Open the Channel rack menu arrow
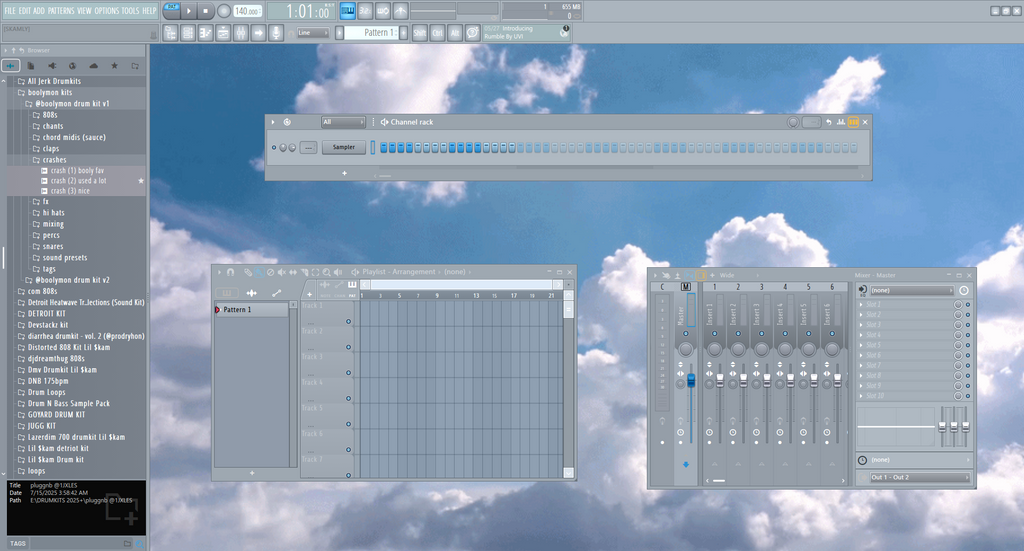This screenshot has height=551, width=1024. pos(273,122)
